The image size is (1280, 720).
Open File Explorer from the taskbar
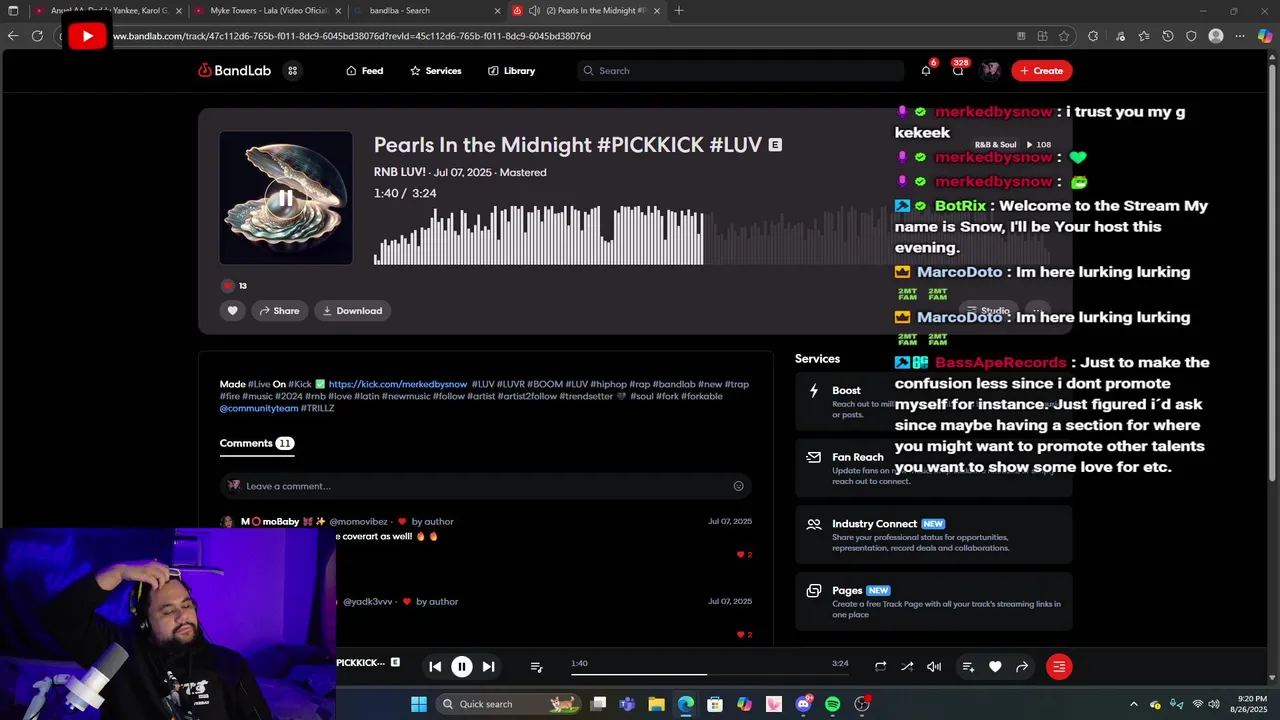(x=656, y=704)
